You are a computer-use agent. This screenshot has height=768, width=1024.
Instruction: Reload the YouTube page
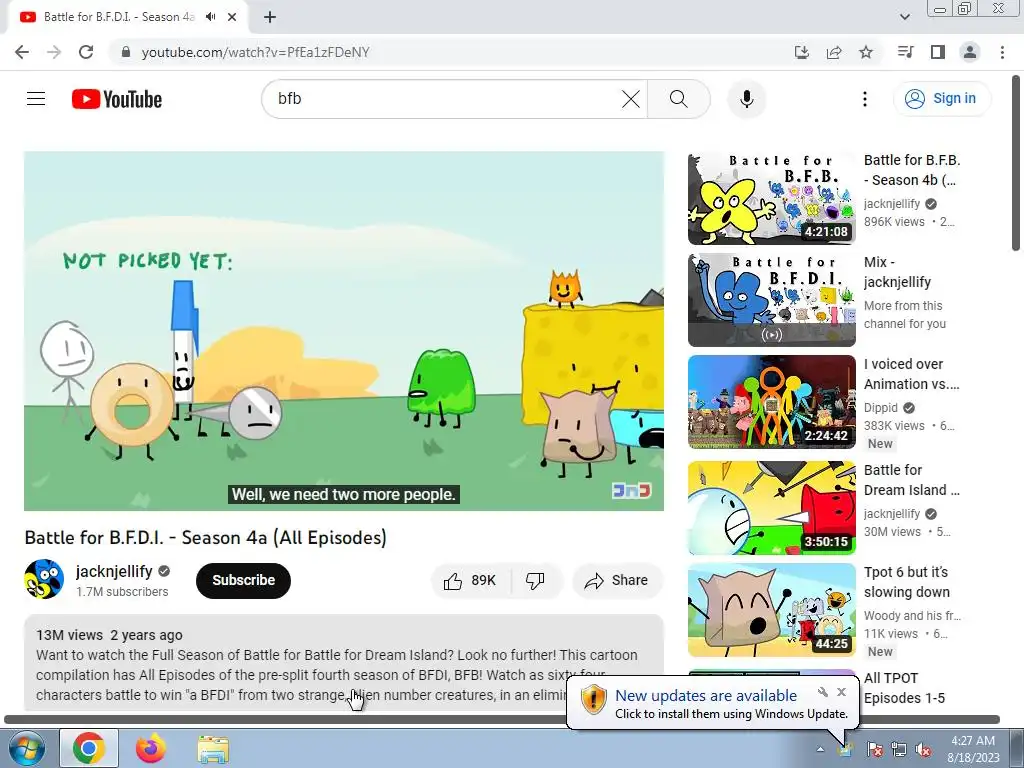click(86, 52)
